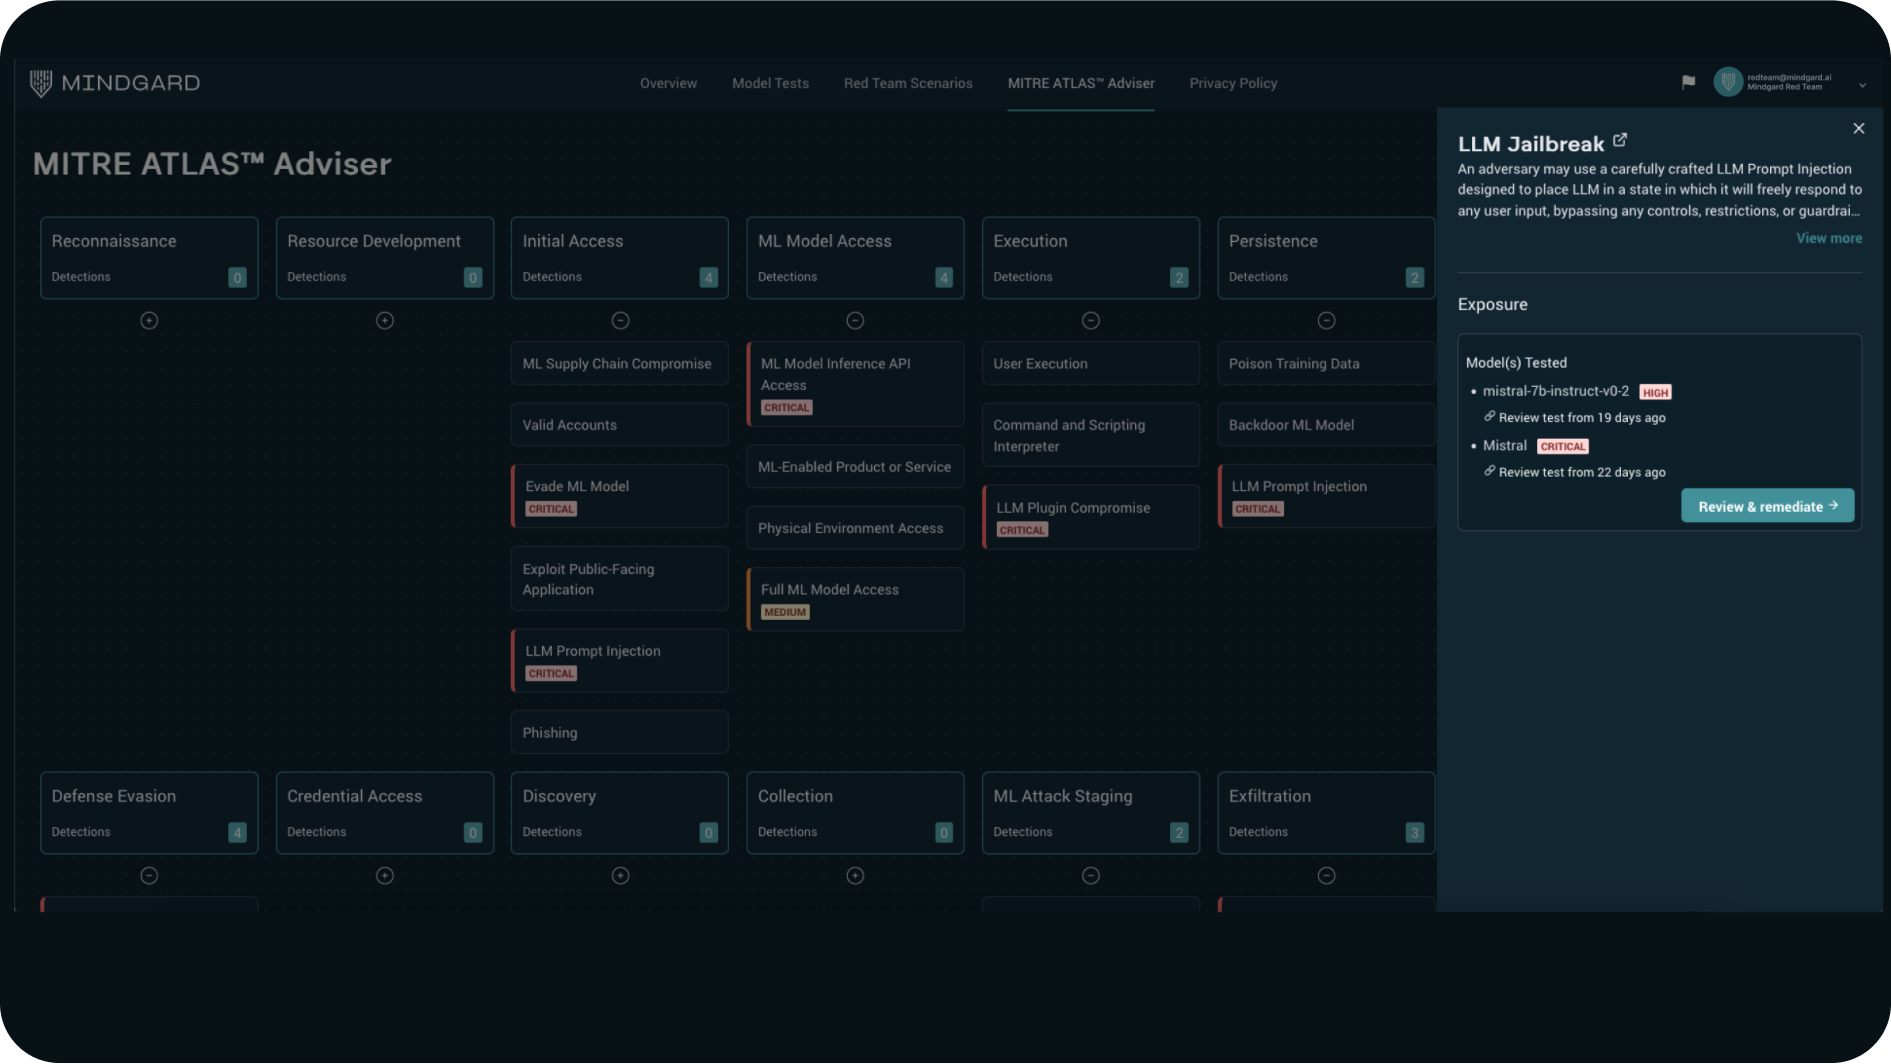This screenshot has height=1064, width=1891.
Task: Open Exploit Public-Facing Application technique
Action: click(x=620, y=579)
